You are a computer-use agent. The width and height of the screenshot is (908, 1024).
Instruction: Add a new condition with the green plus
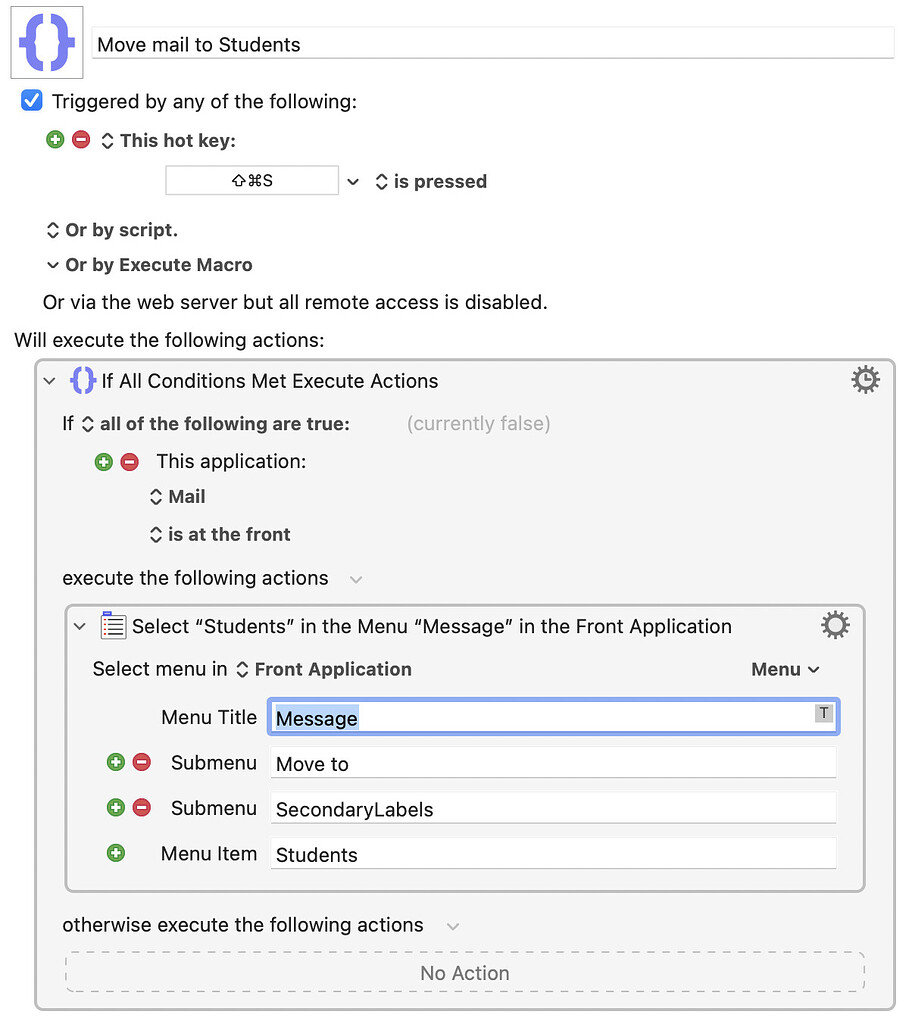[x=104, y=461]
